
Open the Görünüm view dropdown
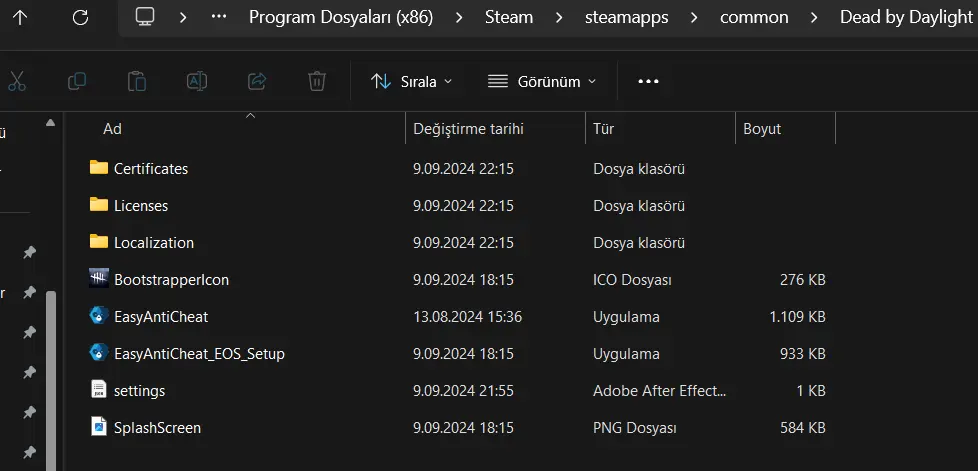pos(542,81)
